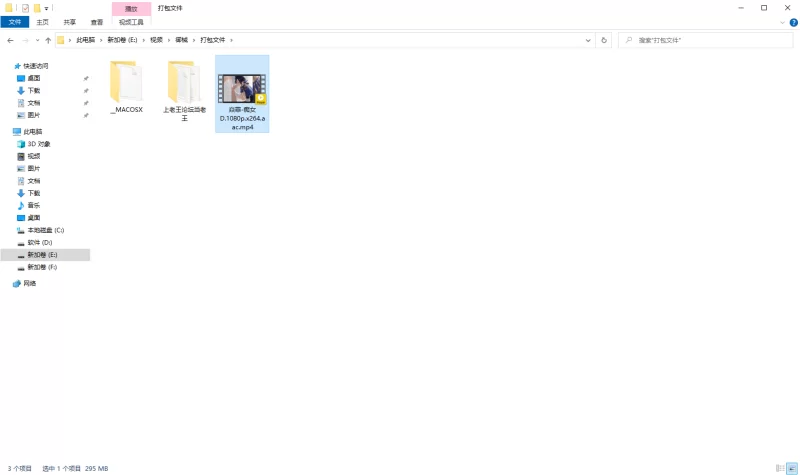Screen dimensions: 800x475
Task: Expand the address bar history dropdown
Action: (x=589, y=40)
